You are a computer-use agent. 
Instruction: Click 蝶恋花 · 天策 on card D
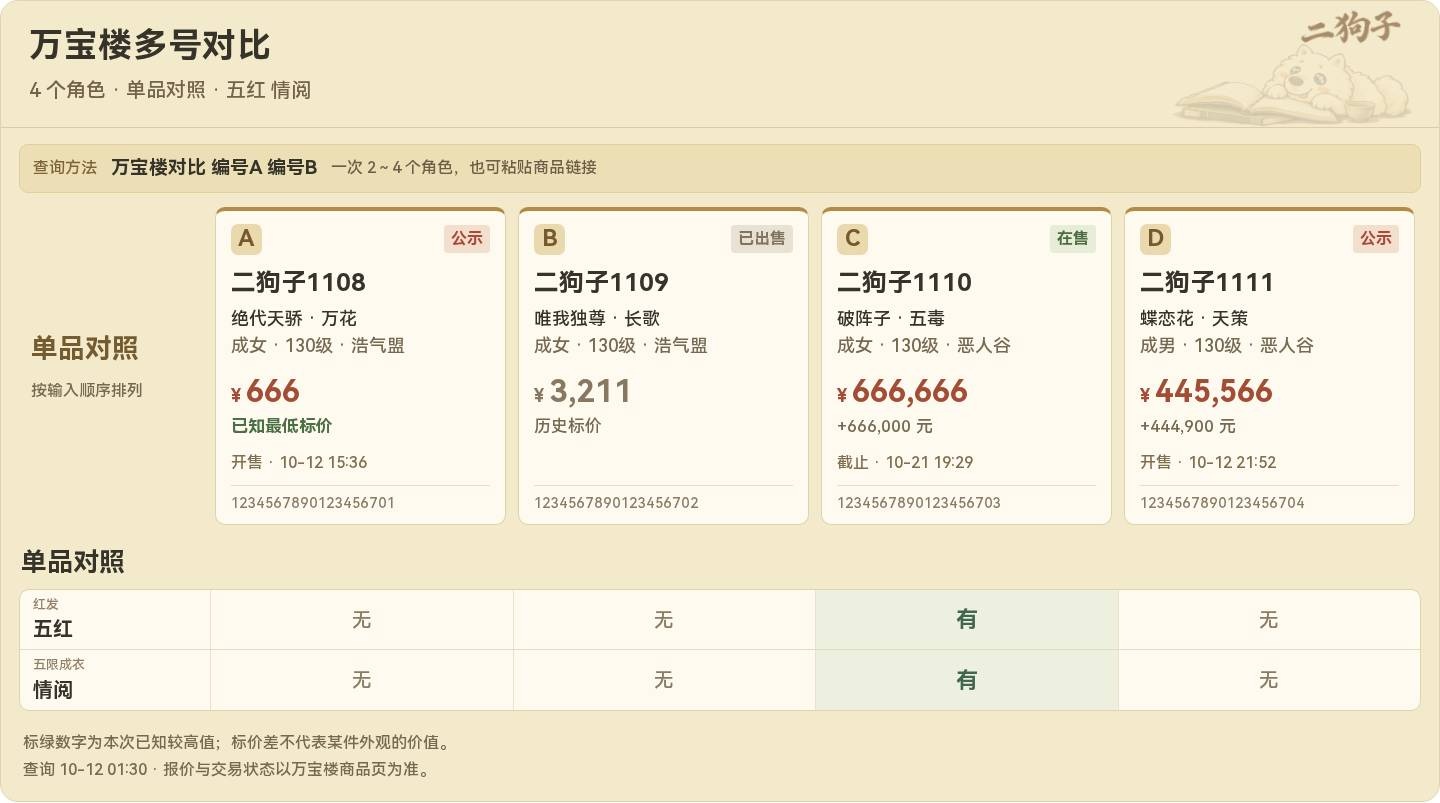tap(1194, 319)
